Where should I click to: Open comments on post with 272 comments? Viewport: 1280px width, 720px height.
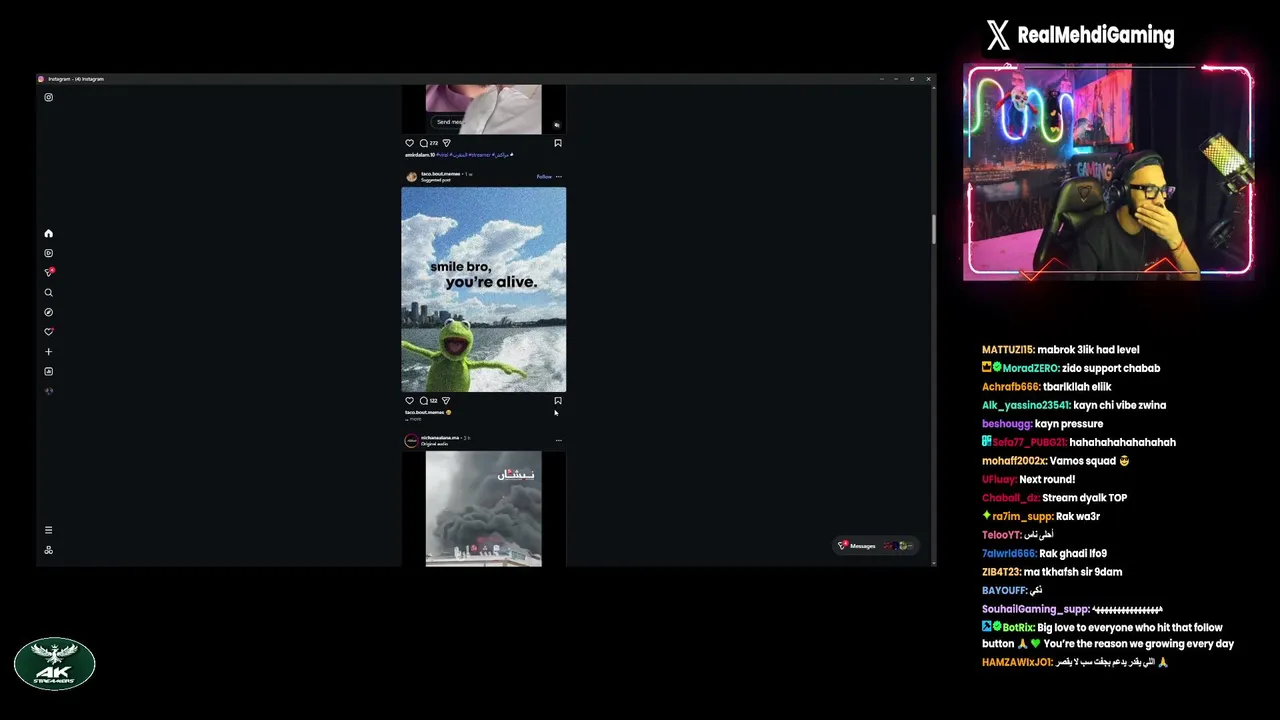tap(428, 143)
